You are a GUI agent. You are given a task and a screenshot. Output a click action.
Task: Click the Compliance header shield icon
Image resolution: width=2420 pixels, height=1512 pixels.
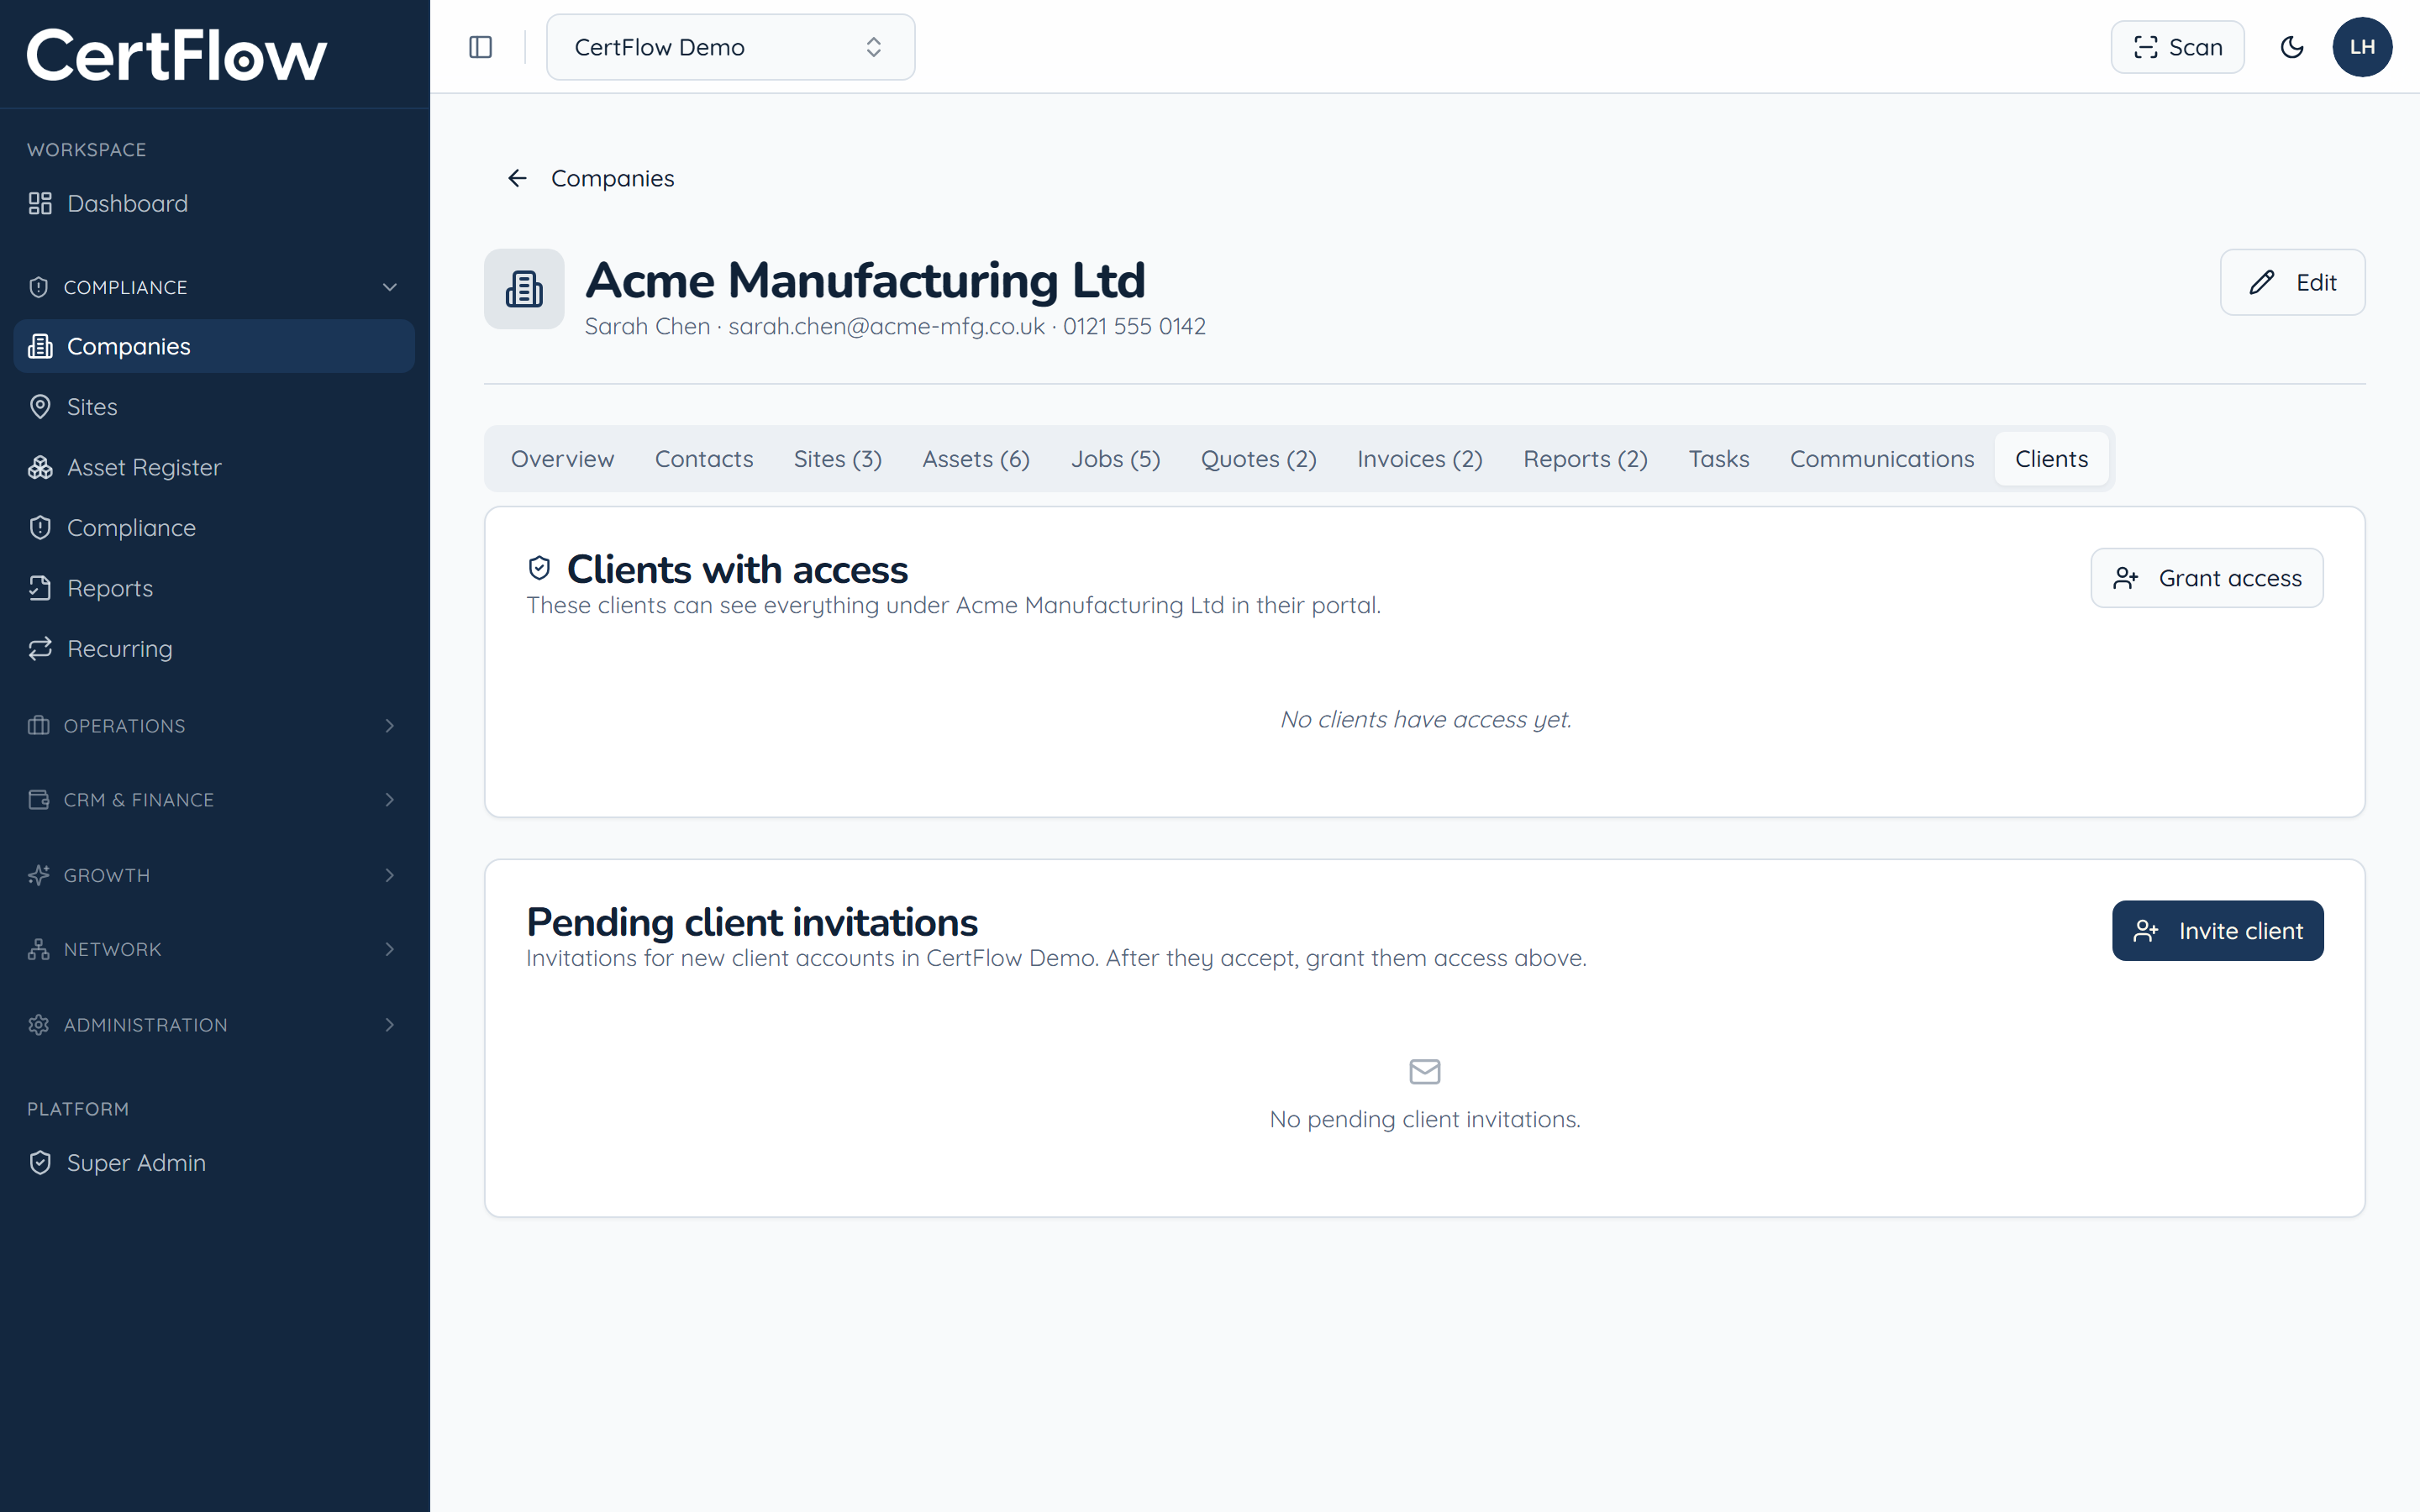click(x=39, y=287)
